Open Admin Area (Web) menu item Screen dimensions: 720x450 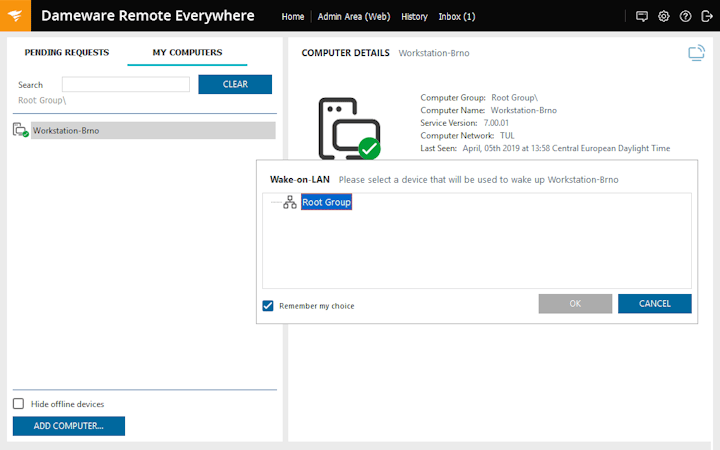pyautogui.click(x=354, y=17)
